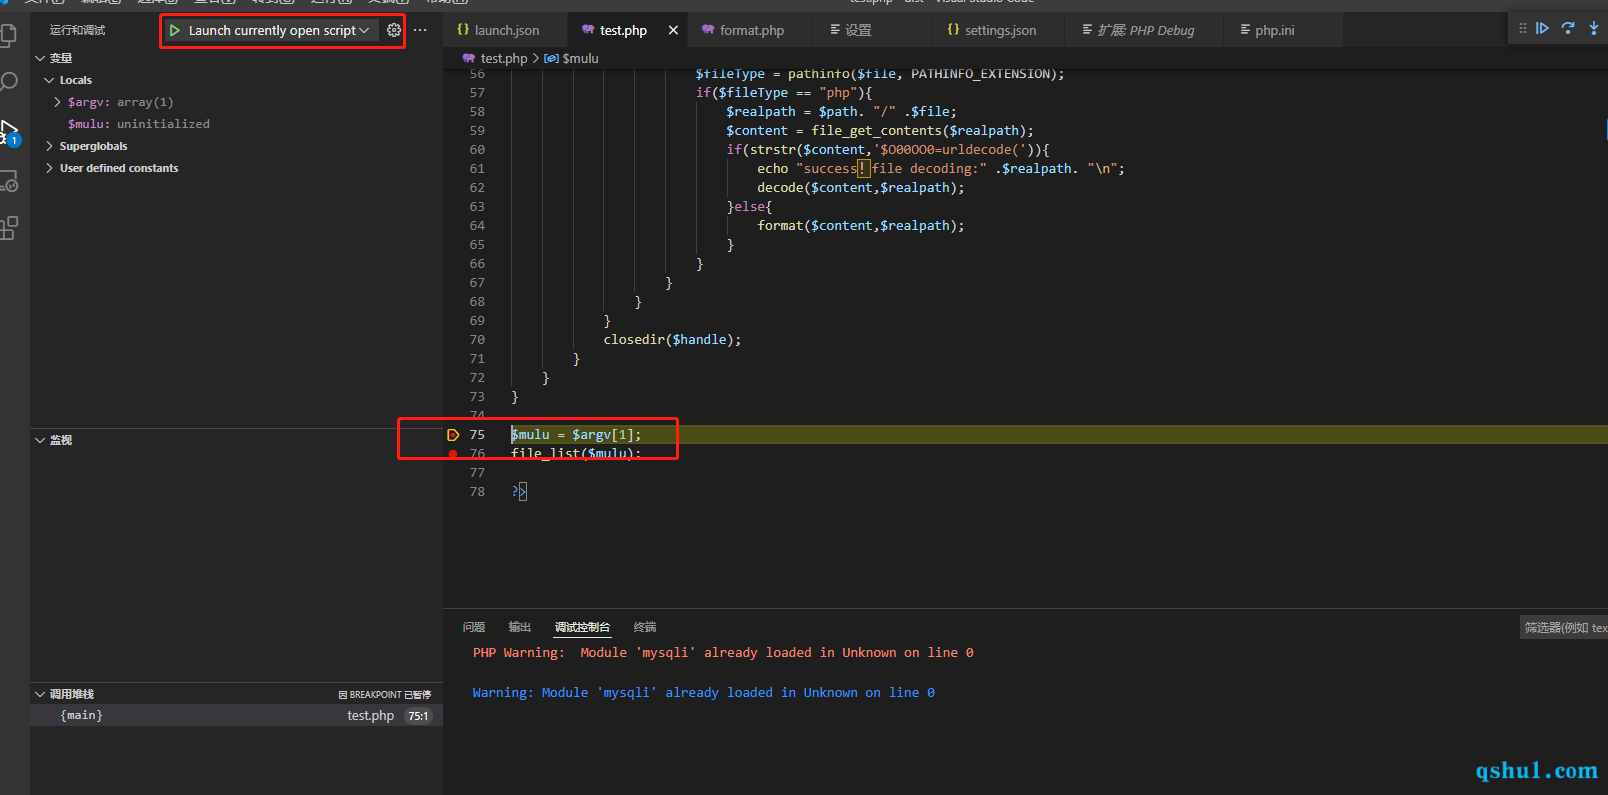Open 调试控制台 debug console tab
Image resolution: width=1608 pixels, height=795 pixels.
583,627
